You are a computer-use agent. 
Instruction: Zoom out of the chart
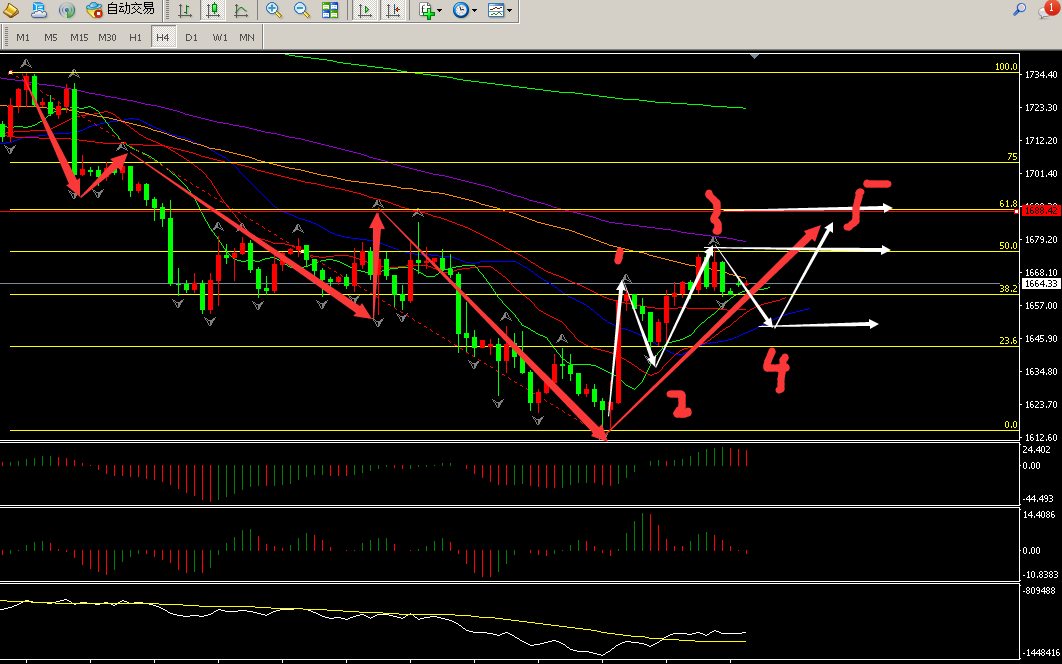(x=301, y=11)
